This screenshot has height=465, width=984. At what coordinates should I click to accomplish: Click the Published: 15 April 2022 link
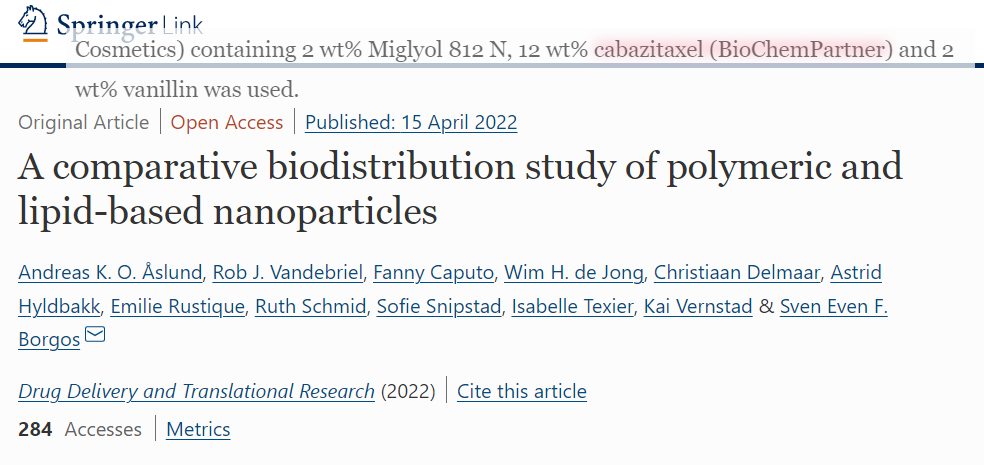(411, 122)
